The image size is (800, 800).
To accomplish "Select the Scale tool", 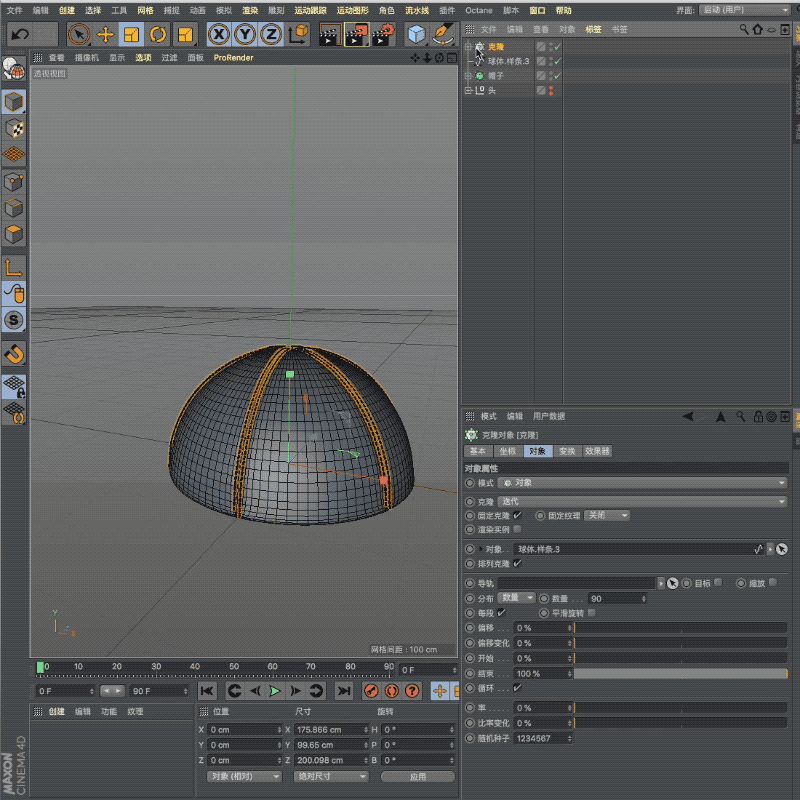I will 132,34.
